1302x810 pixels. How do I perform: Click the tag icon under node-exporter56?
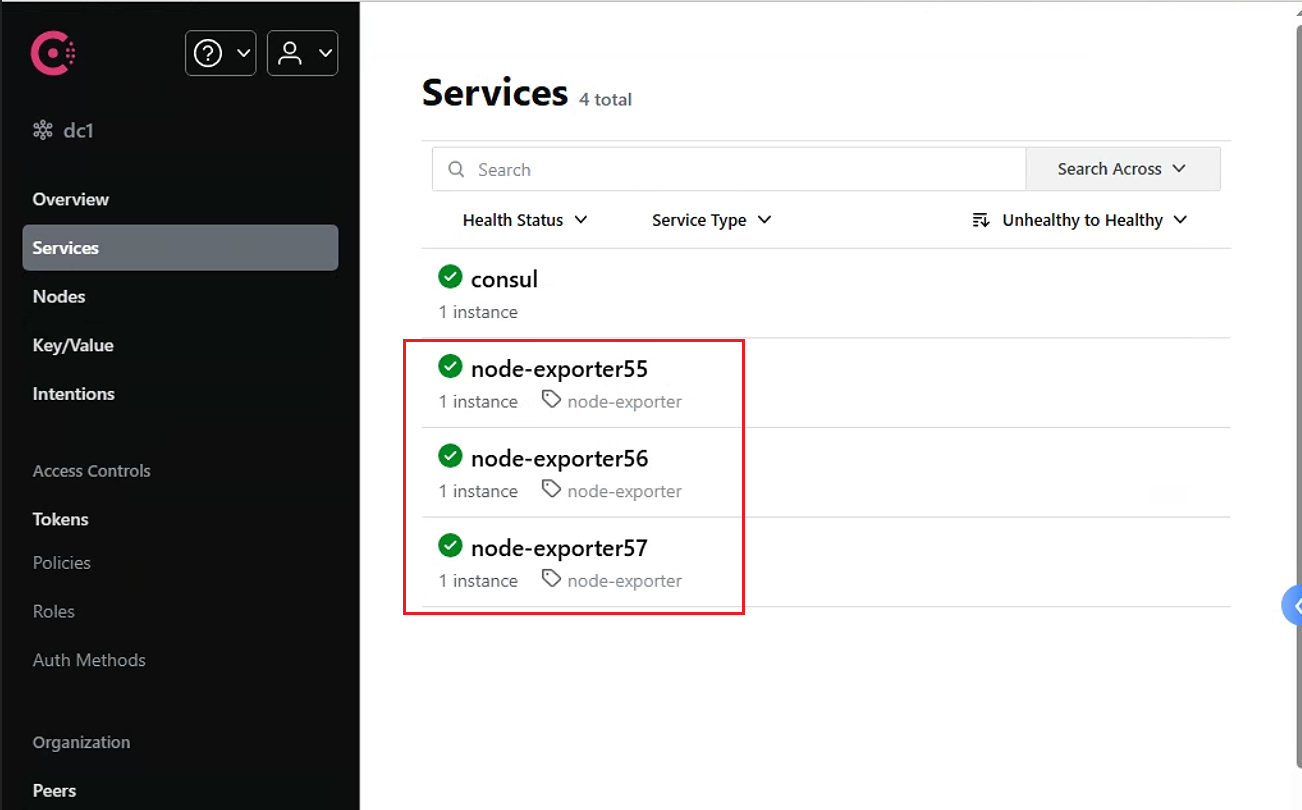551,489
